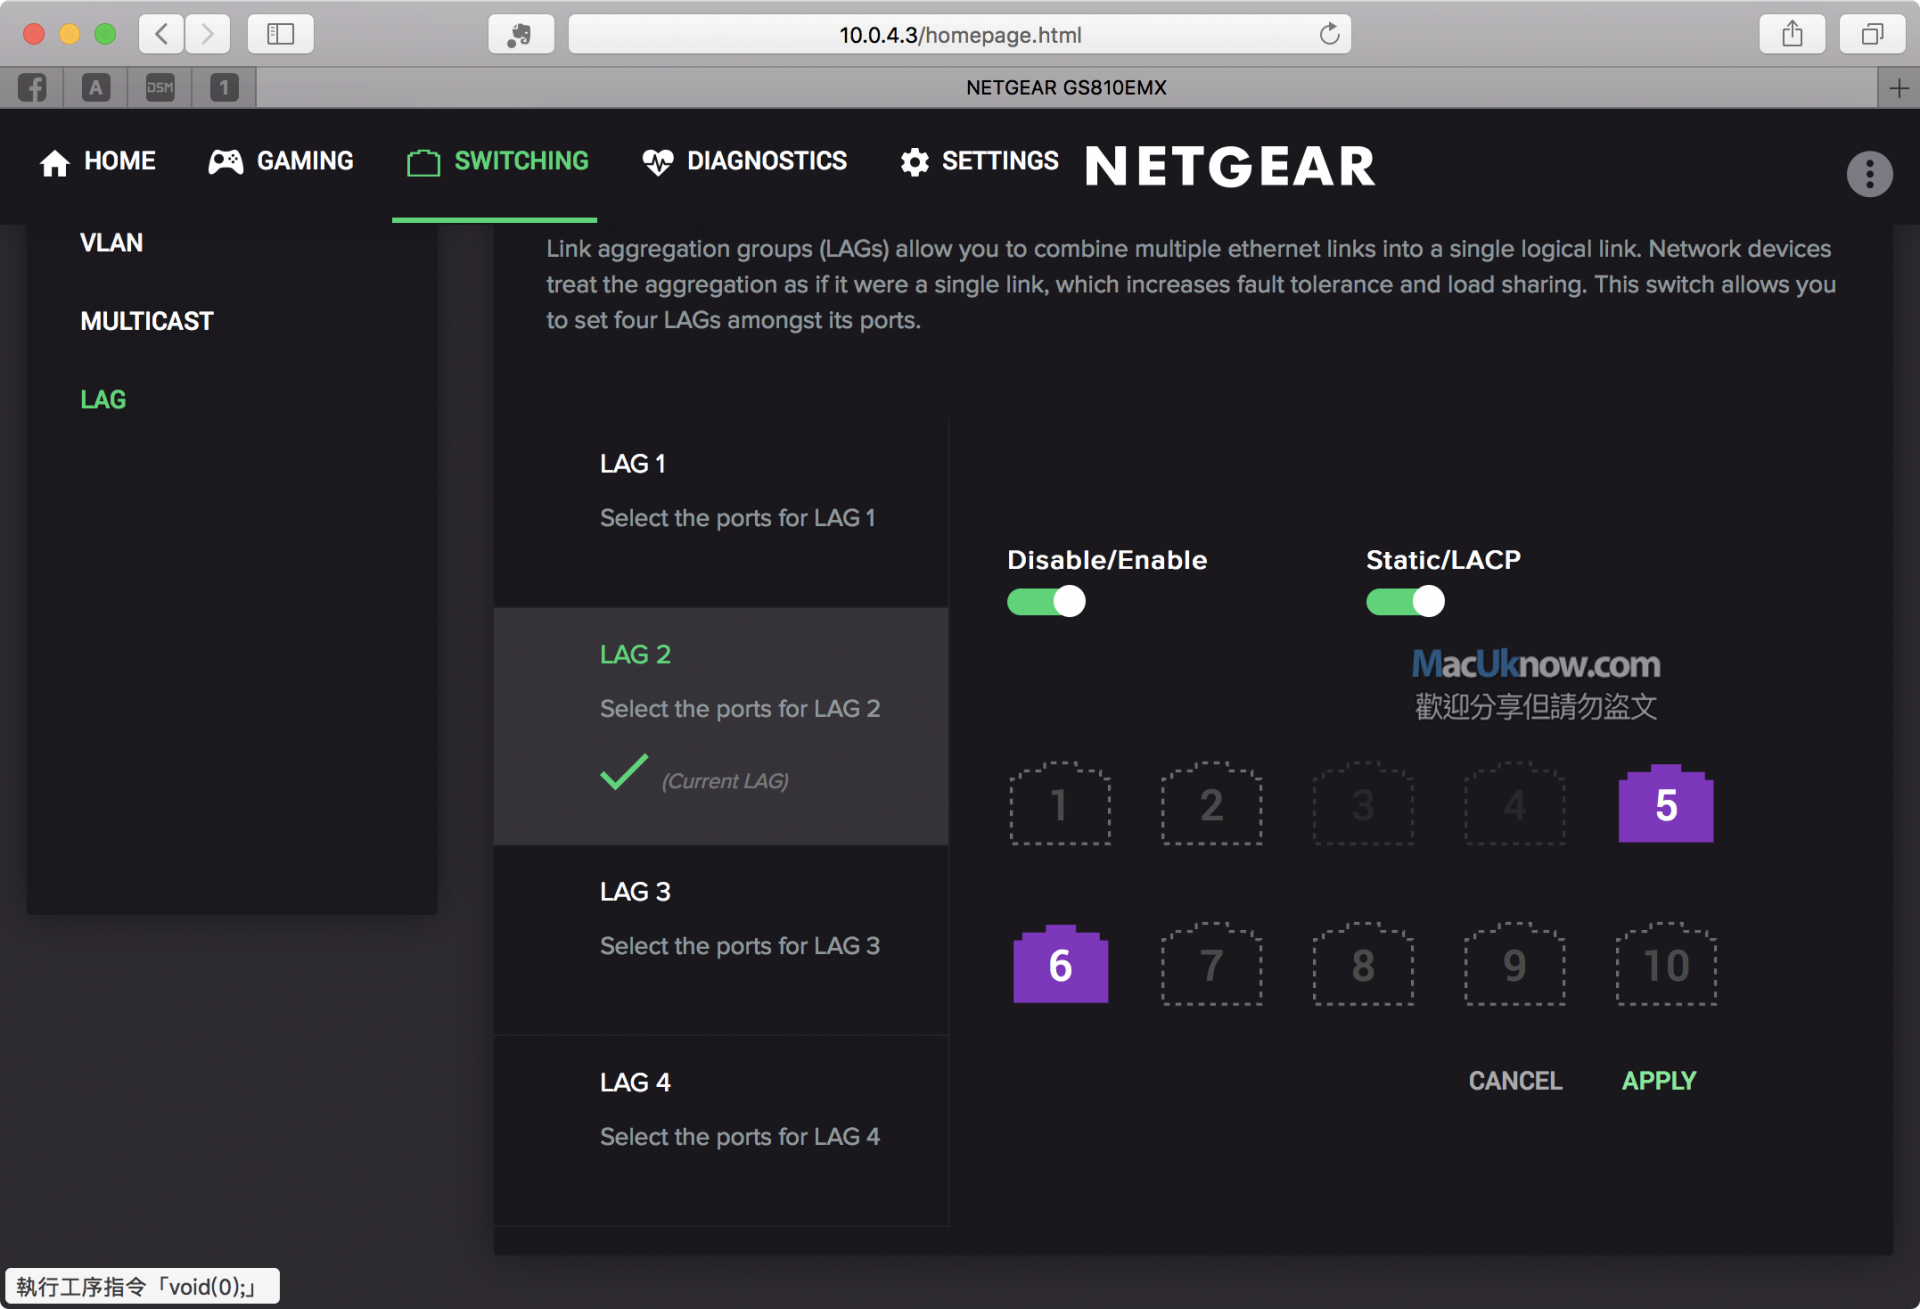1920x1309 pixels.
Task: Click APPLY to save LAG
Action: pyautogui.click(x=1658, y=1081)
